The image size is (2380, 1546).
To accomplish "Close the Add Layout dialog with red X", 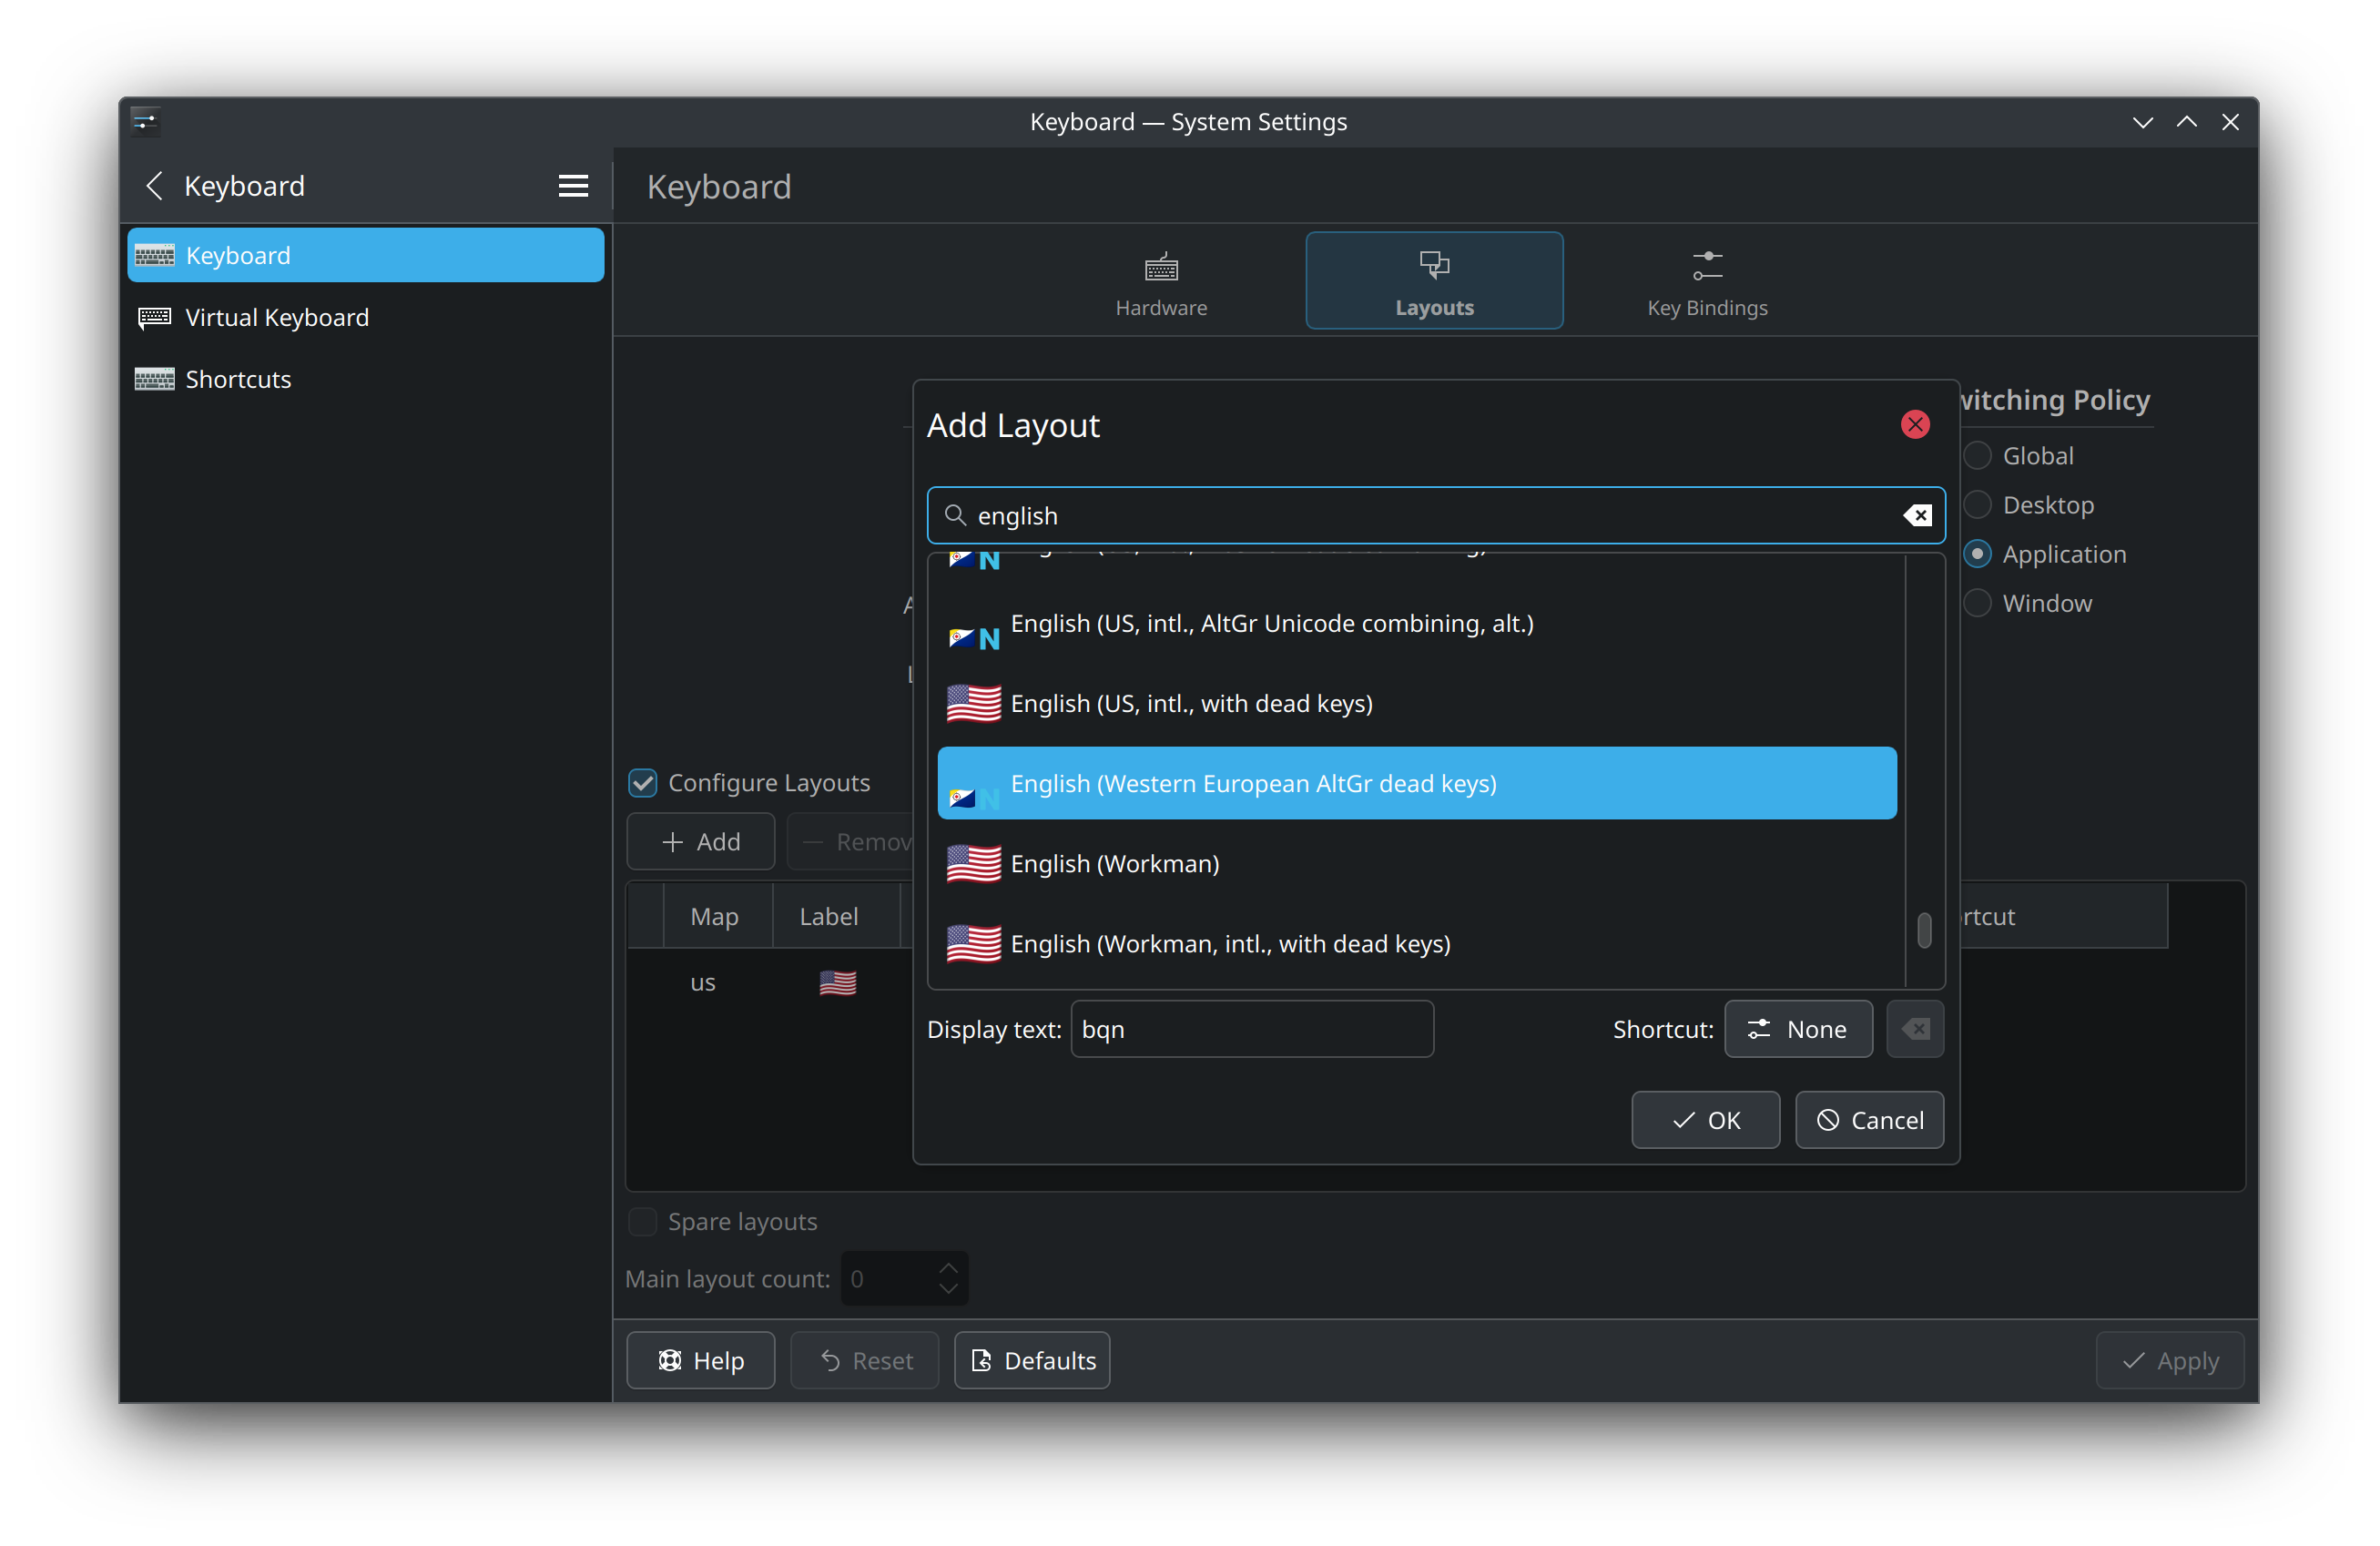I will pyautogui.click(x=1915, y=424).
